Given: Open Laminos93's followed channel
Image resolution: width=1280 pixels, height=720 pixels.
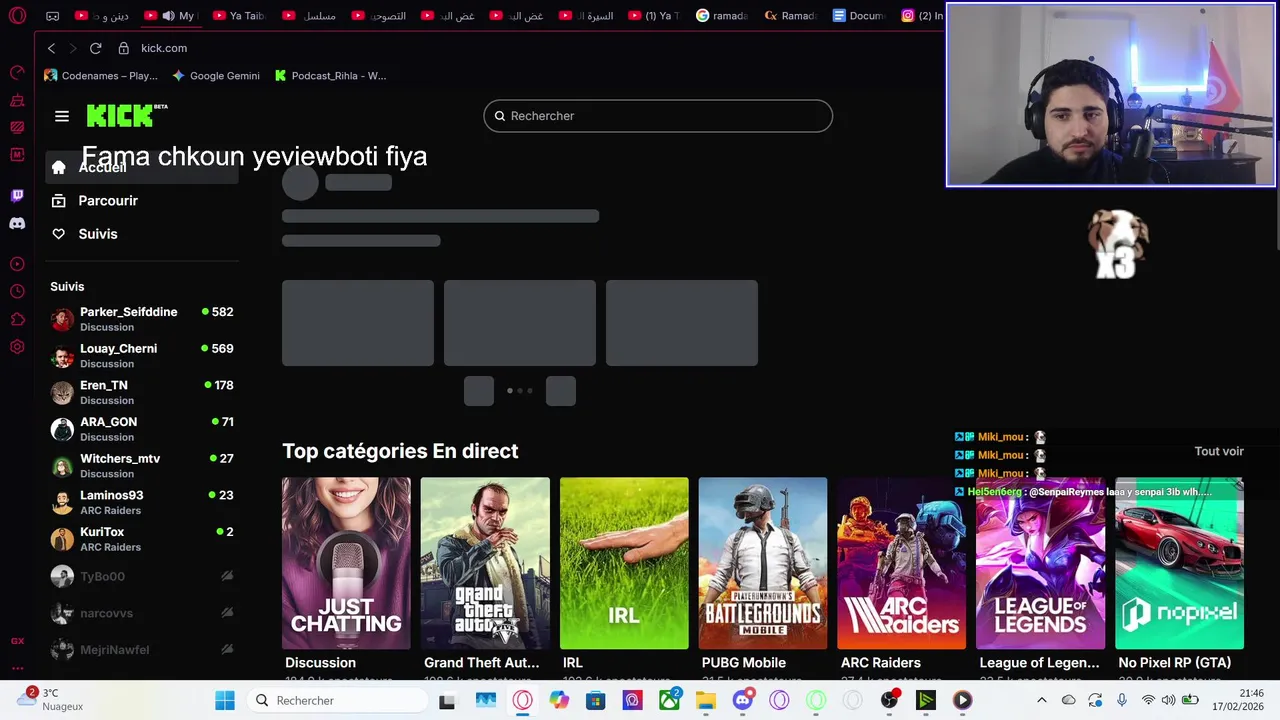Looking at the screenshot, I should coord(142,502).
